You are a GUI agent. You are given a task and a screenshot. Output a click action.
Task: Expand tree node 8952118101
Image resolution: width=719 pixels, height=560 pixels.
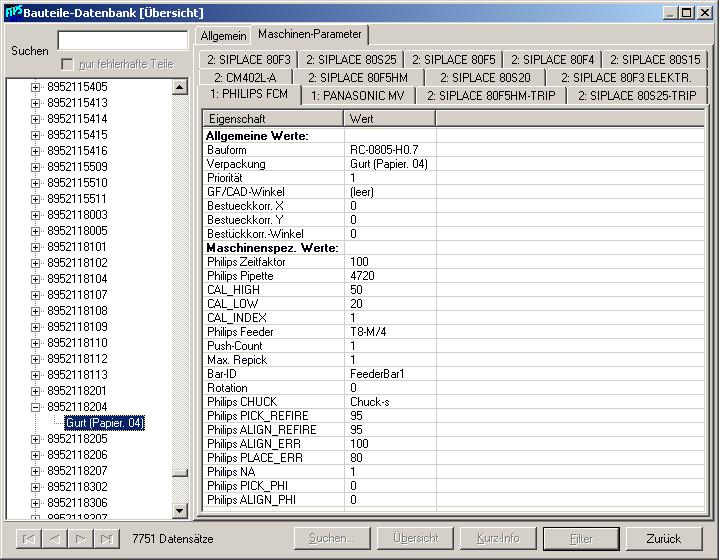(35, 247)
